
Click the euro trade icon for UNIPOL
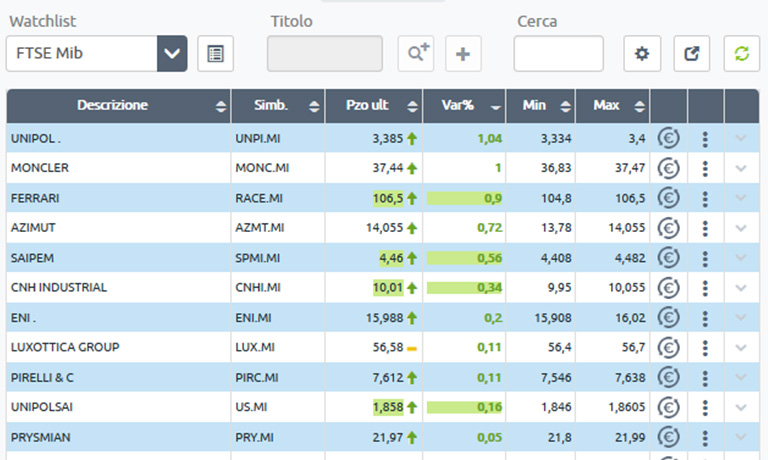pos(669,139)
